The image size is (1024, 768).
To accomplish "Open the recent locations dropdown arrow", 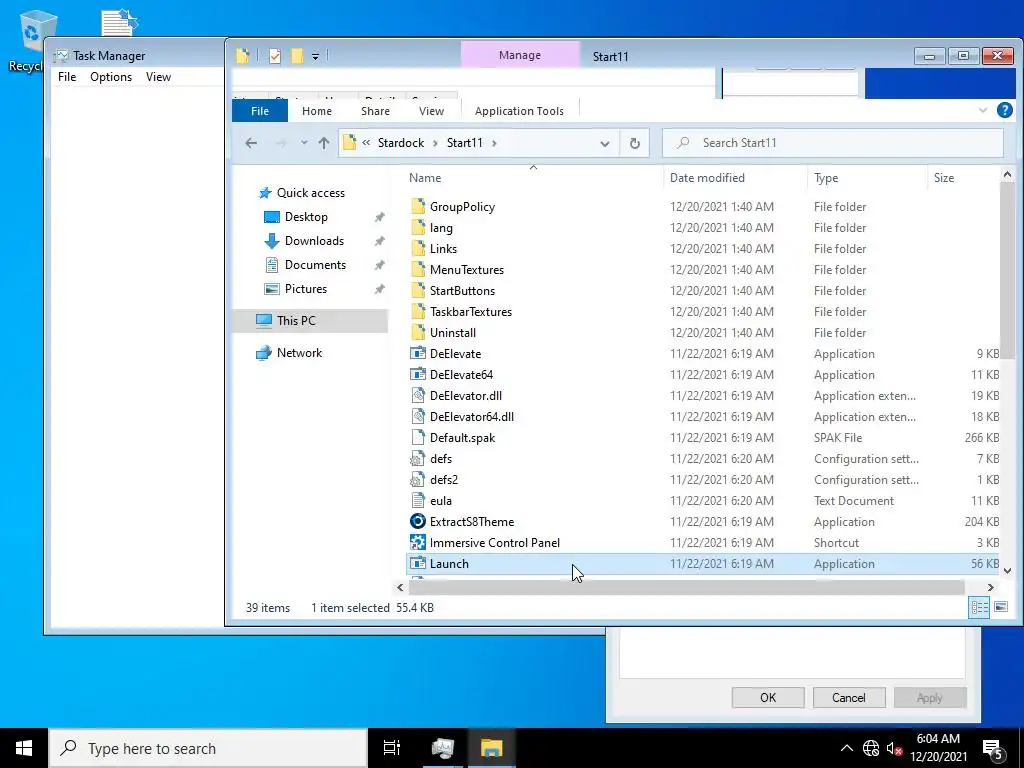I will 304,143.
